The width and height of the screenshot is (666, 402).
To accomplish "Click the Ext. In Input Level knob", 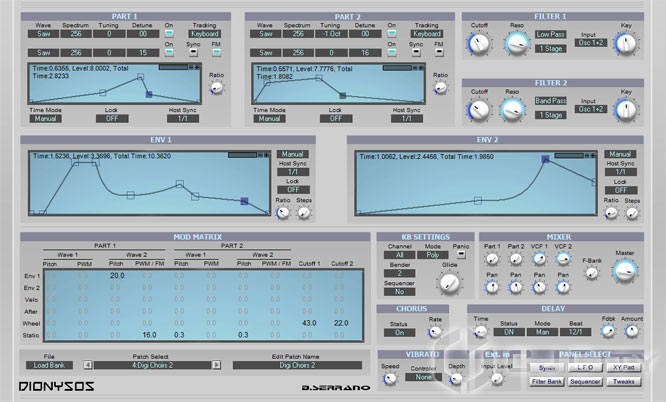I will pyautogui.click(x=497, y=379).
